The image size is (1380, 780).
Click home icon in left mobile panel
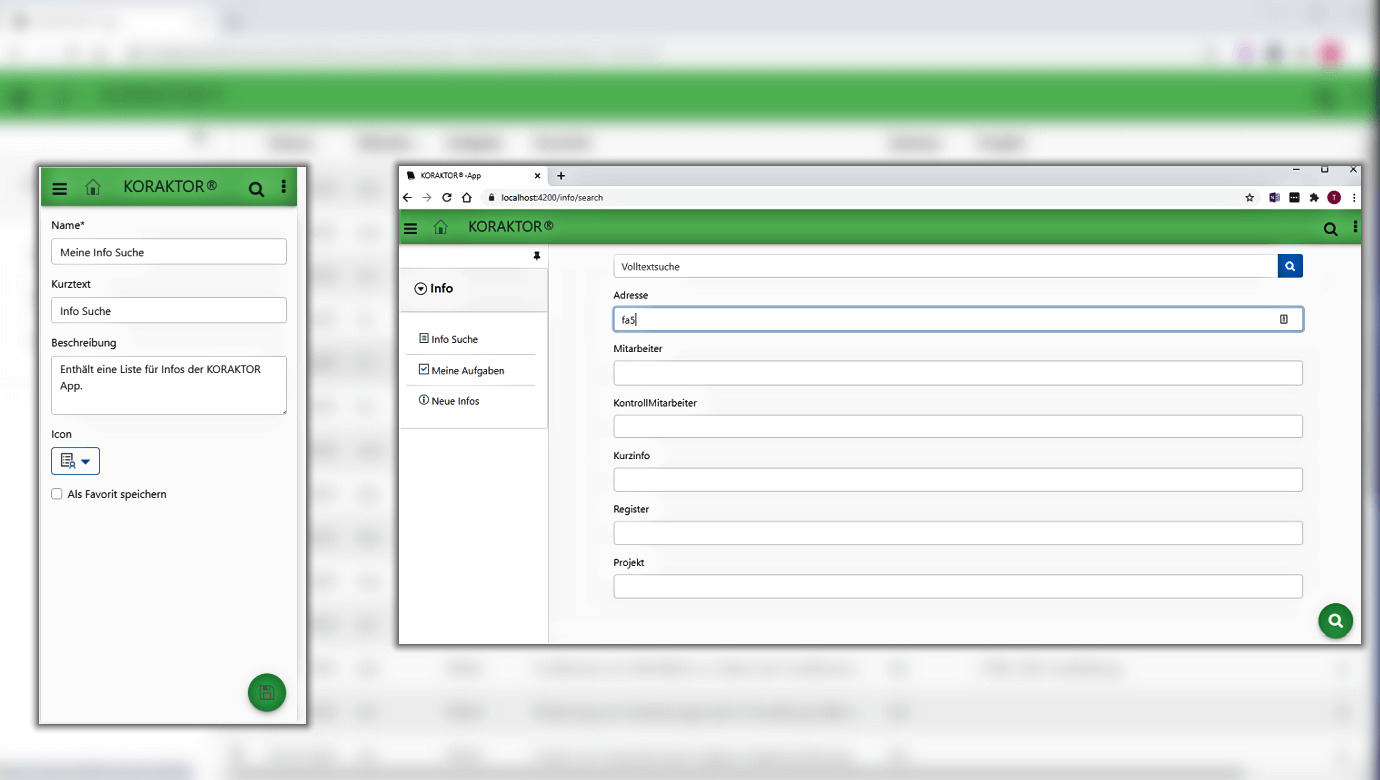93,187
